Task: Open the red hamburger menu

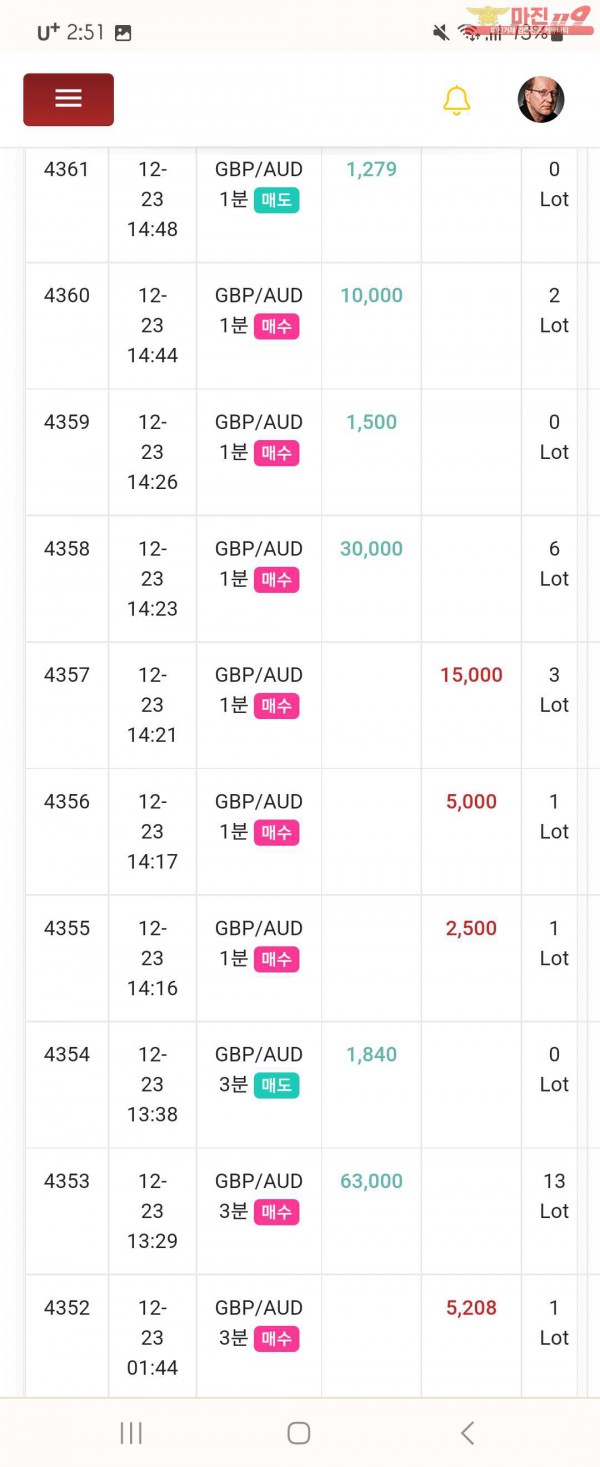Action: point(68,99)
